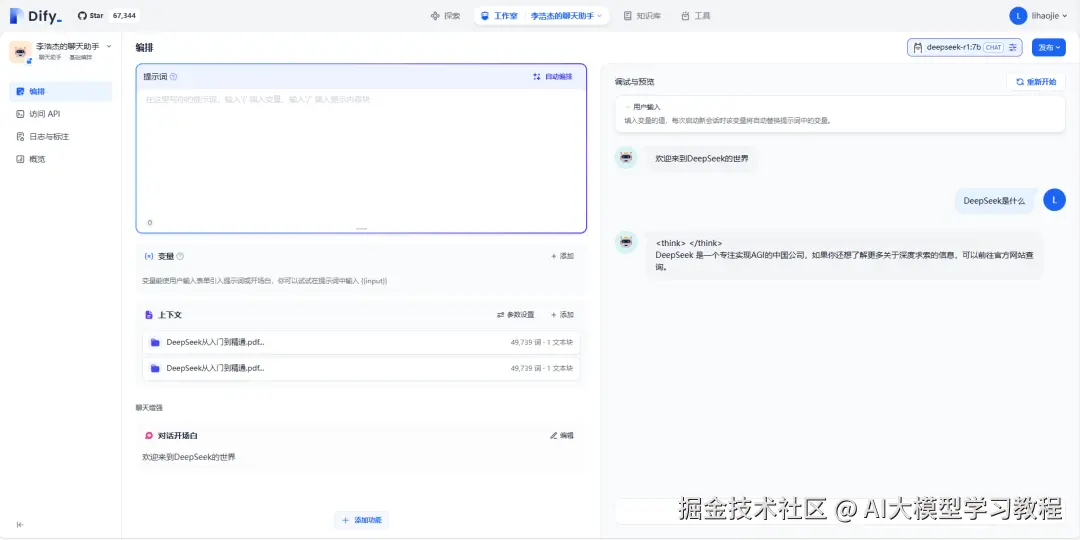The width and height of the screenshot is (1080, 540).
Task: Click 自动编排 button
Action: click(x=553, y=76)
